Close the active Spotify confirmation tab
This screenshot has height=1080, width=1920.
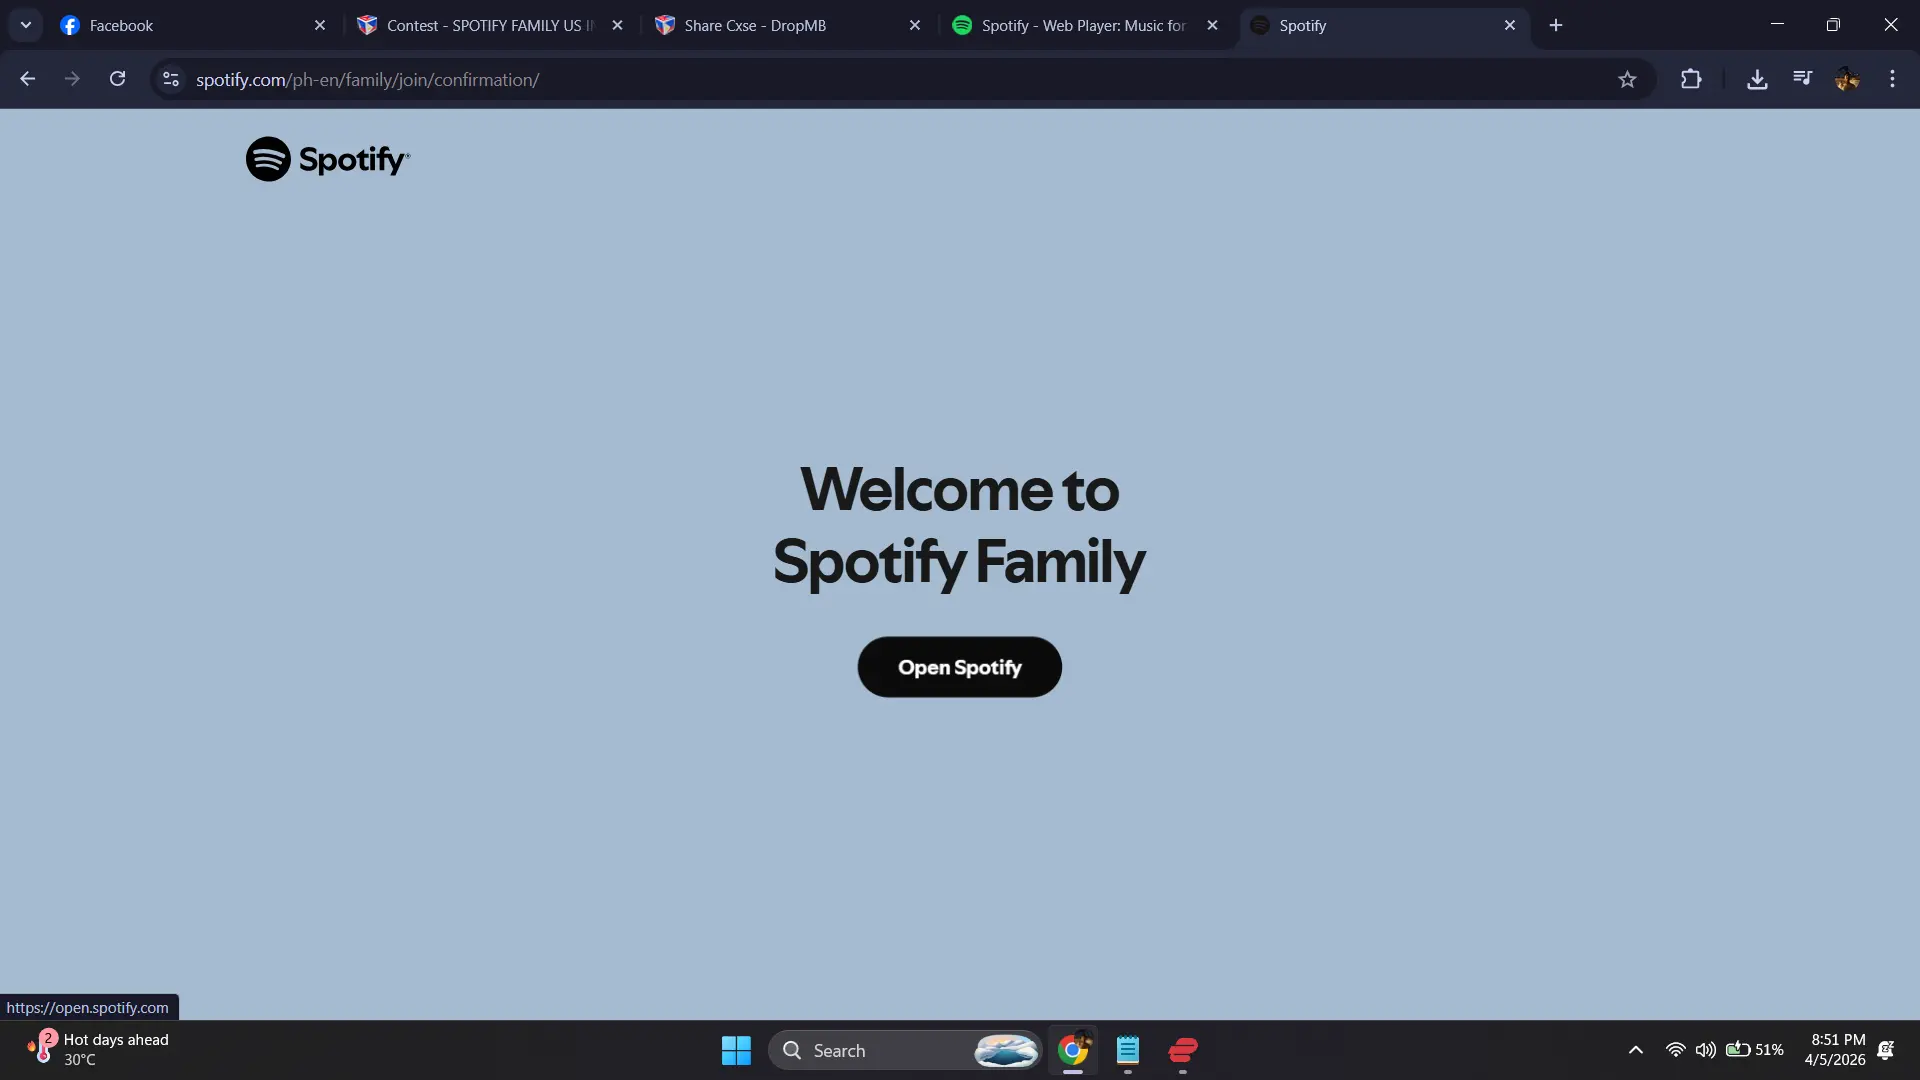[x=1510, y=25]
